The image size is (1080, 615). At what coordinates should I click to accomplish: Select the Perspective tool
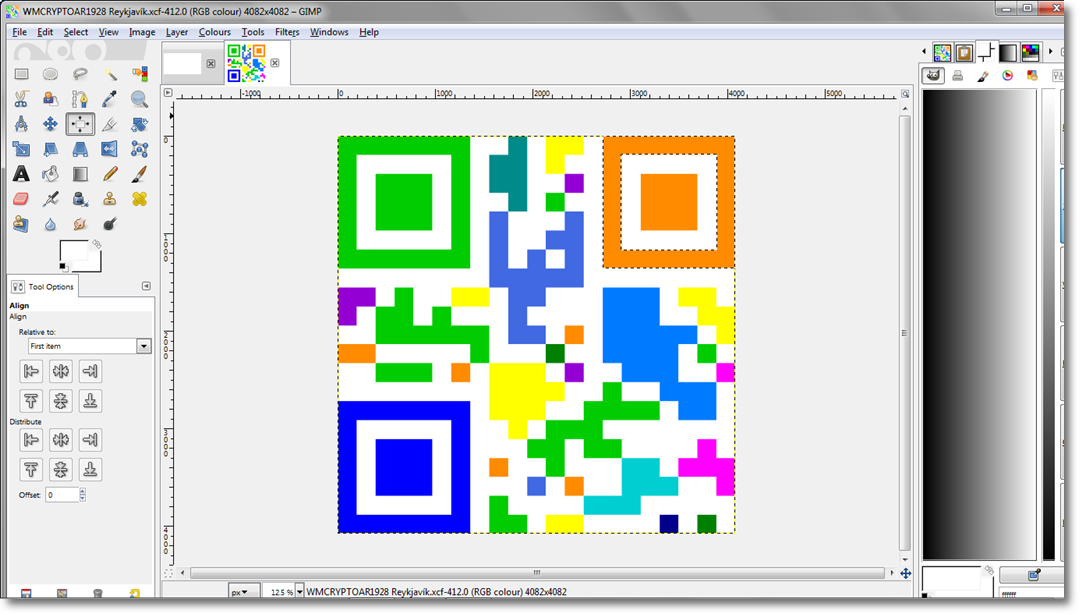pos(80,149)
